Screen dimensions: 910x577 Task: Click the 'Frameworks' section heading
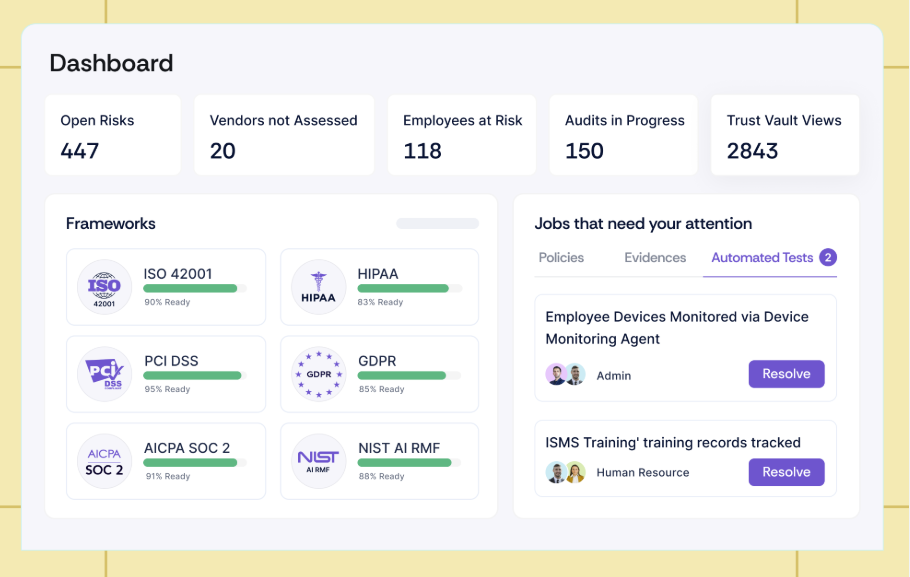point(110,223)
